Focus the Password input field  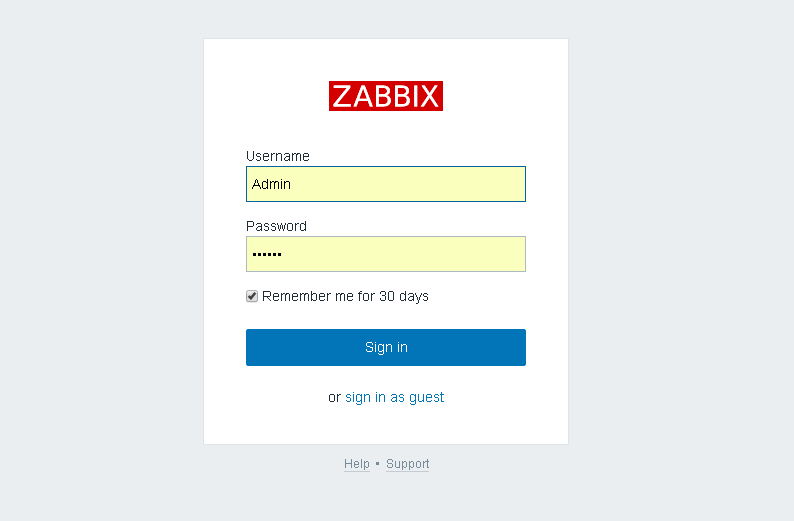(386, 254)
